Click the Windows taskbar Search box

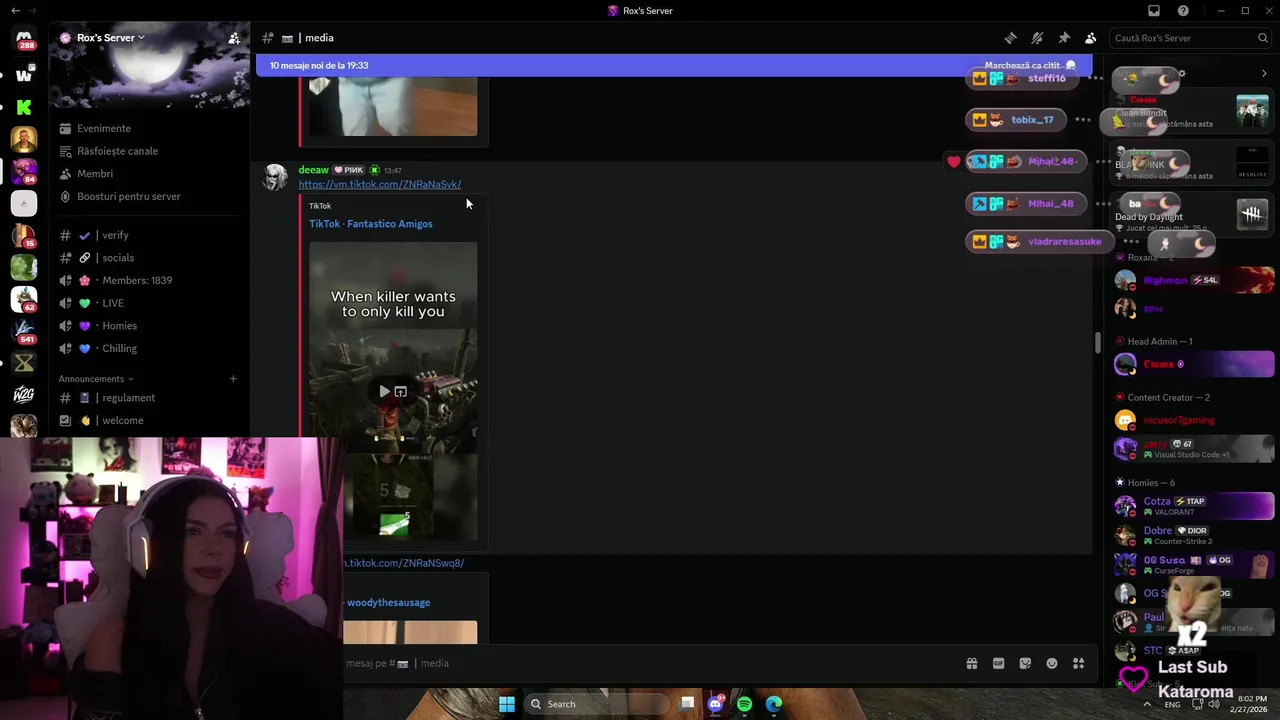point(596,704)
